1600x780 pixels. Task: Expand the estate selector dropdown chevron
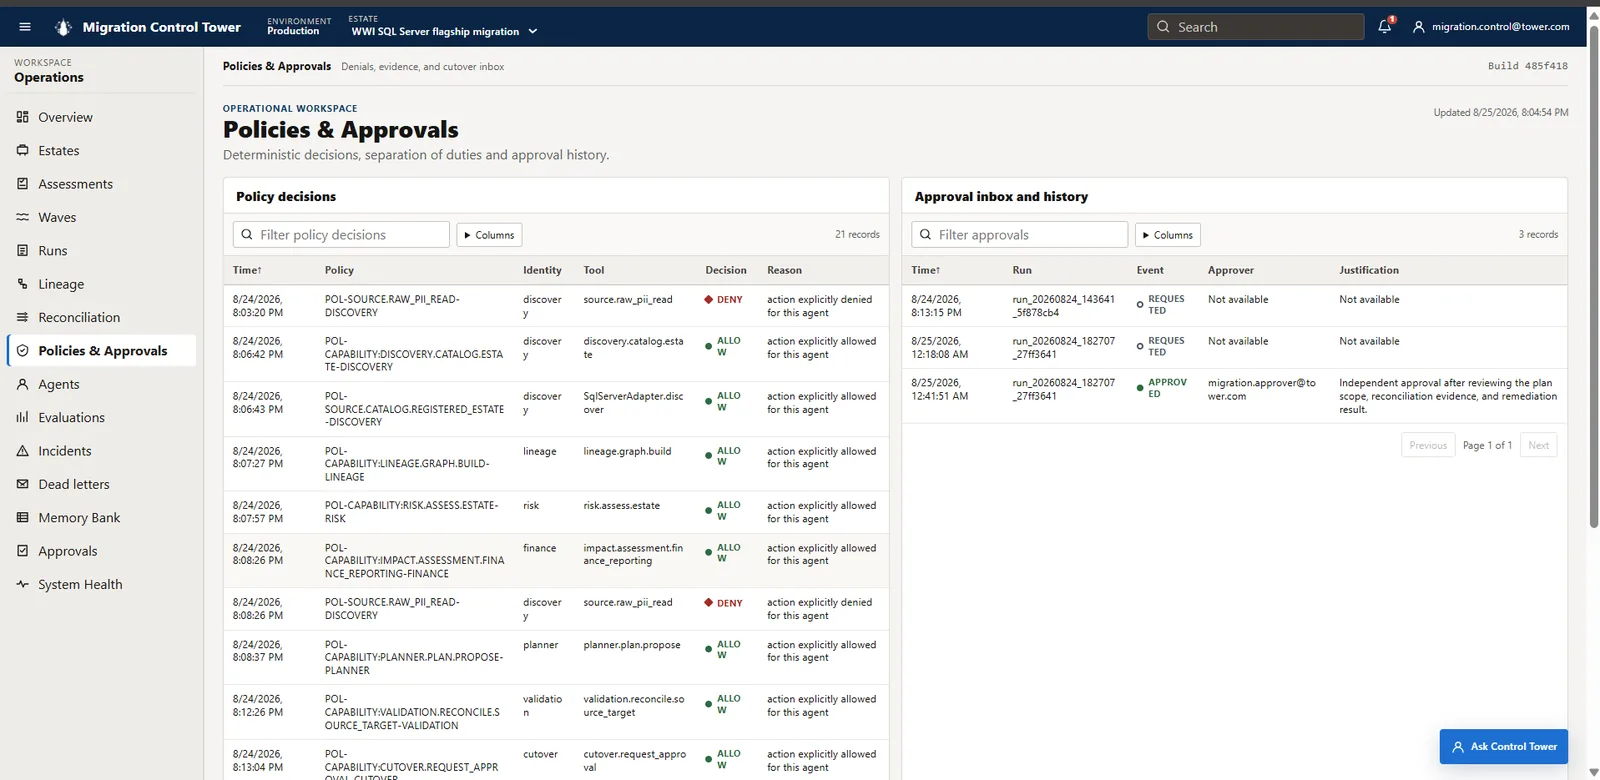533,32
